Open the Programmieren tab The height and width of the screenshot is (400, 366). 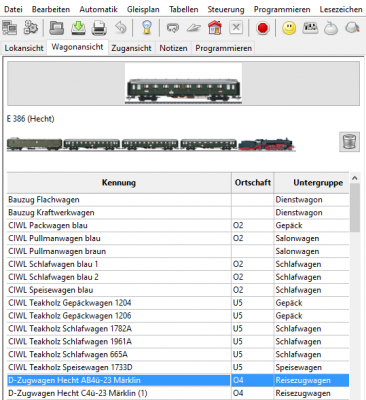click(223, 48)
